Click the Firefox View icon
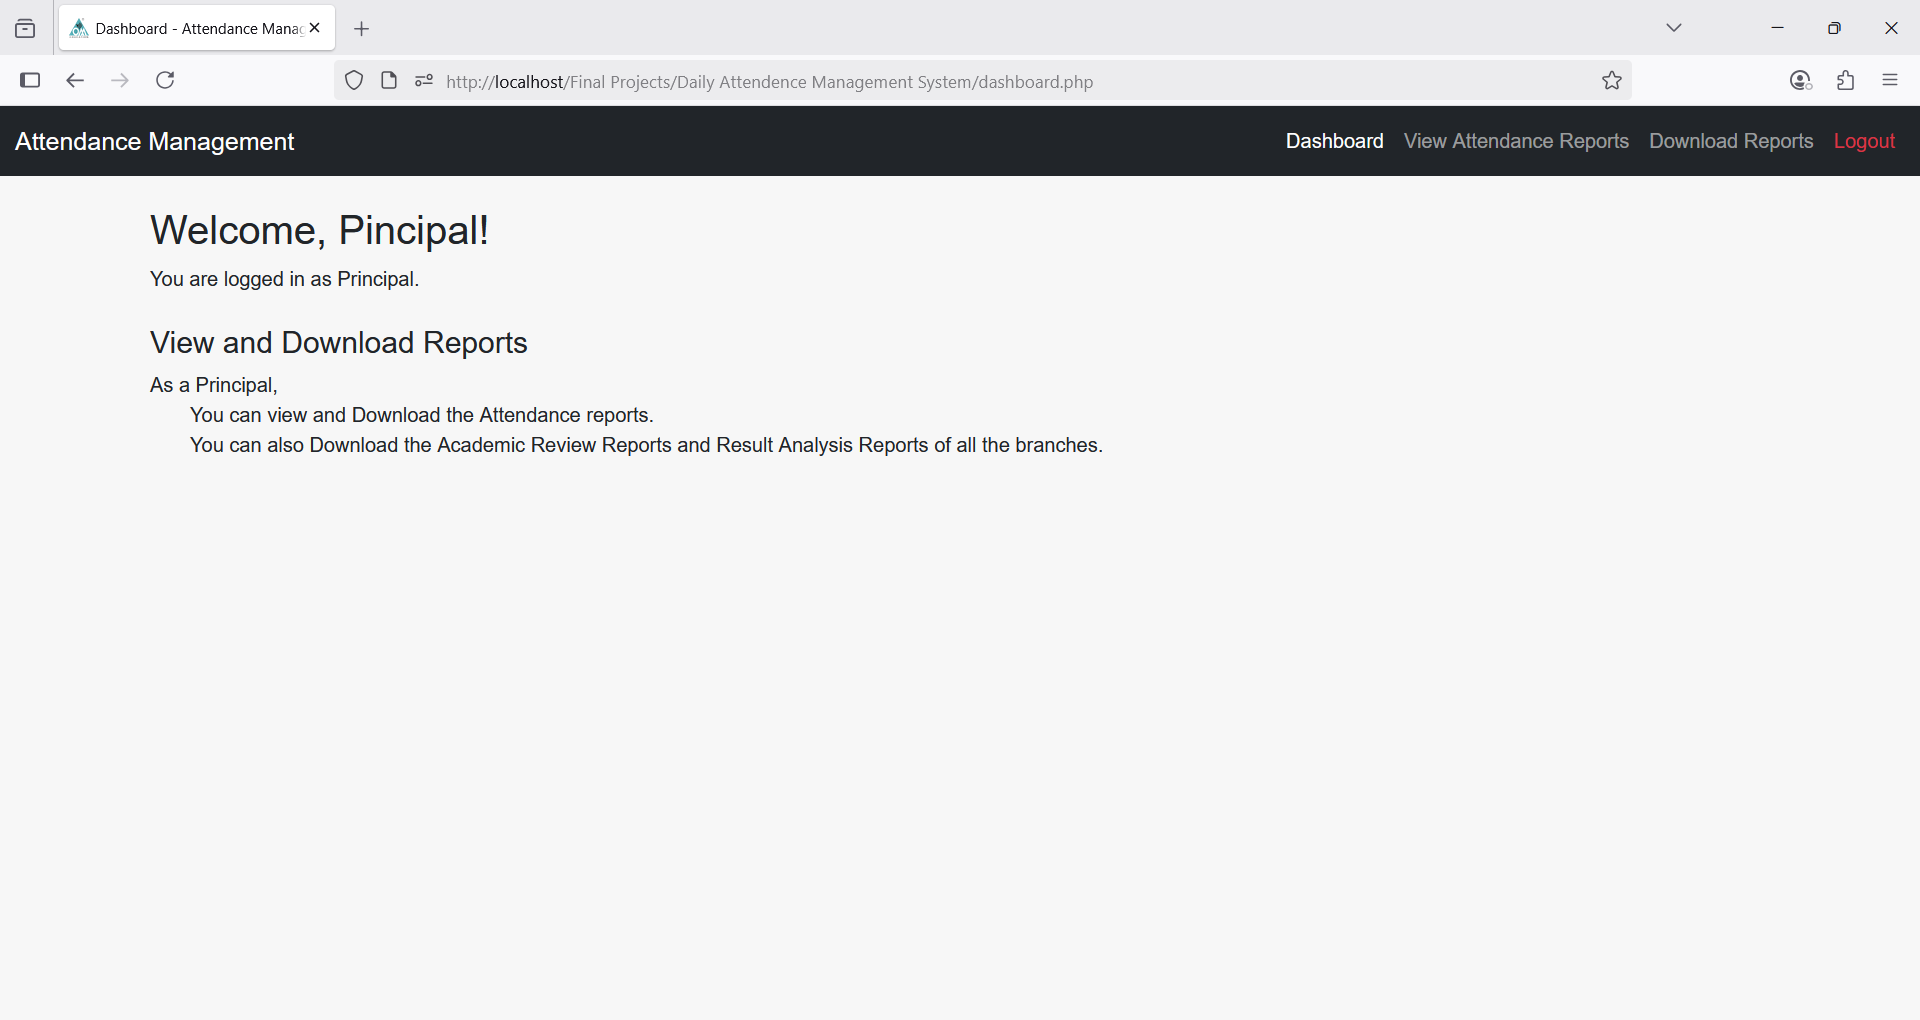1920x1020 pixels. 25,29
